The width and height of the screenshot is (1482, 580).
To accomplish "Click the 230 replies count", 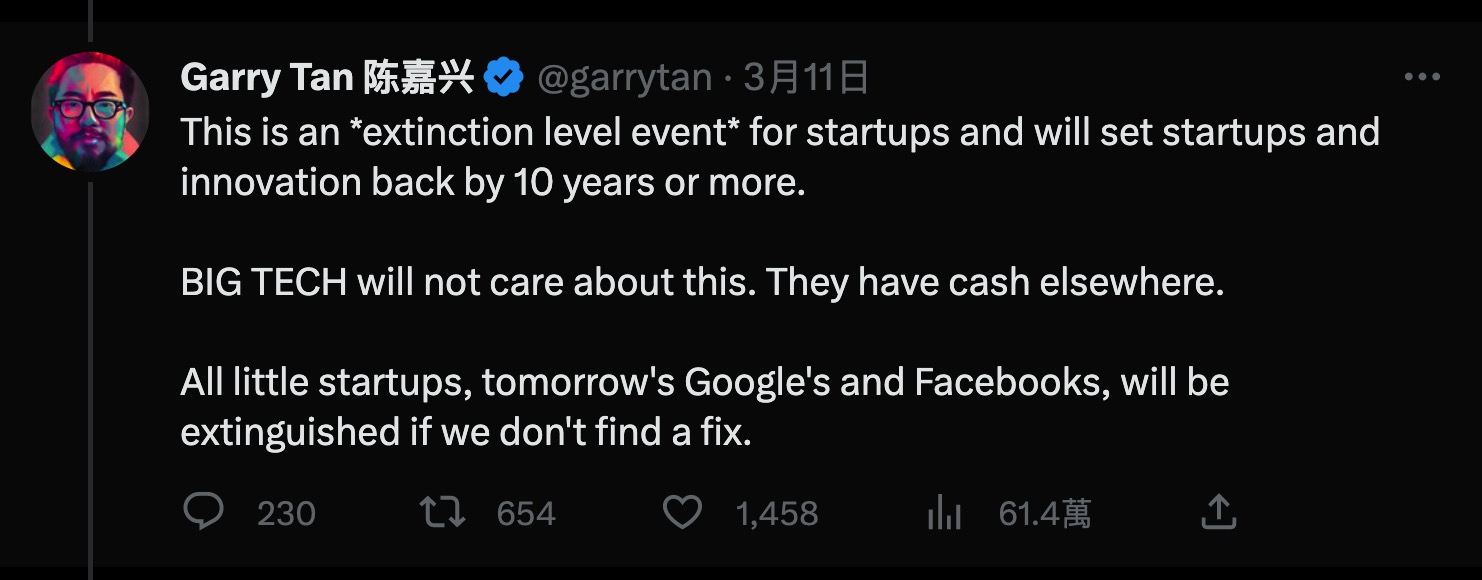I will tap(286, 514).
